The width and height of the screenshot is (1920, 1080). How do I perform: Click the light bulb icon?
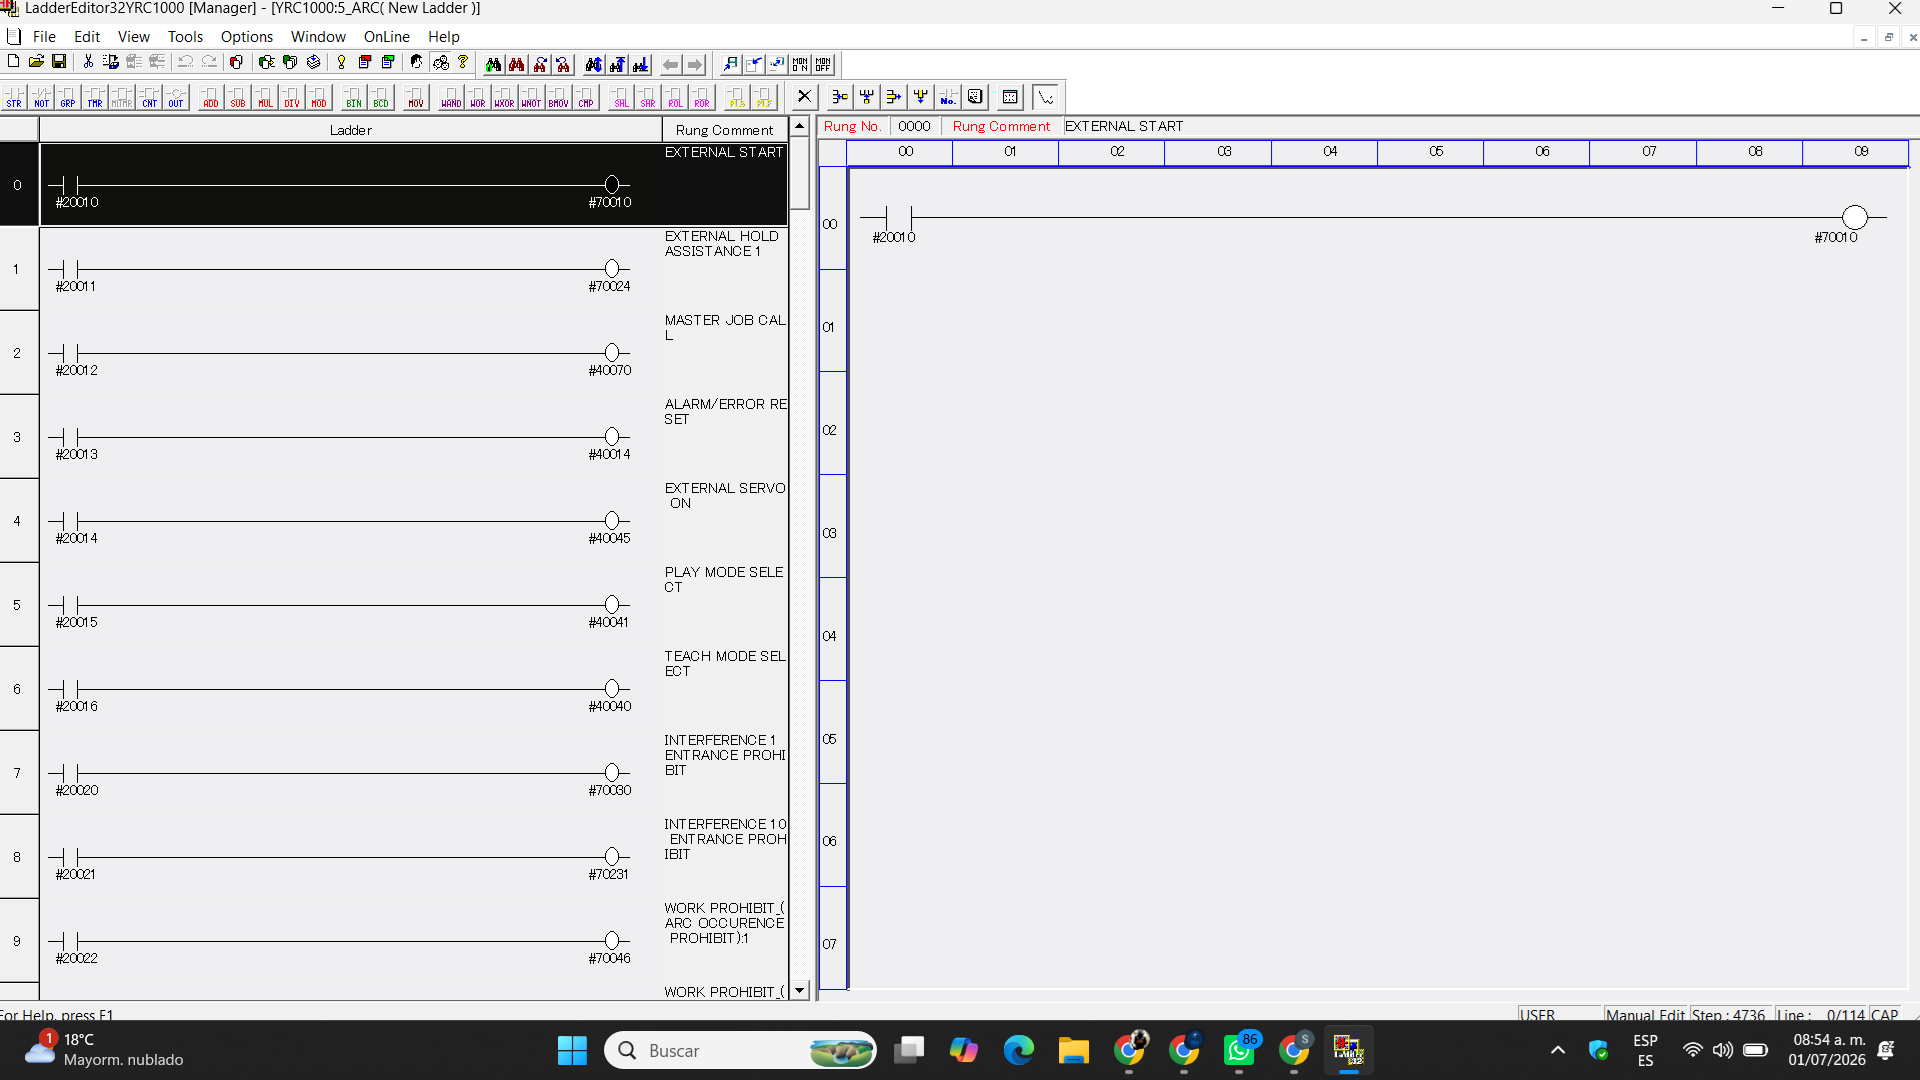341,62
